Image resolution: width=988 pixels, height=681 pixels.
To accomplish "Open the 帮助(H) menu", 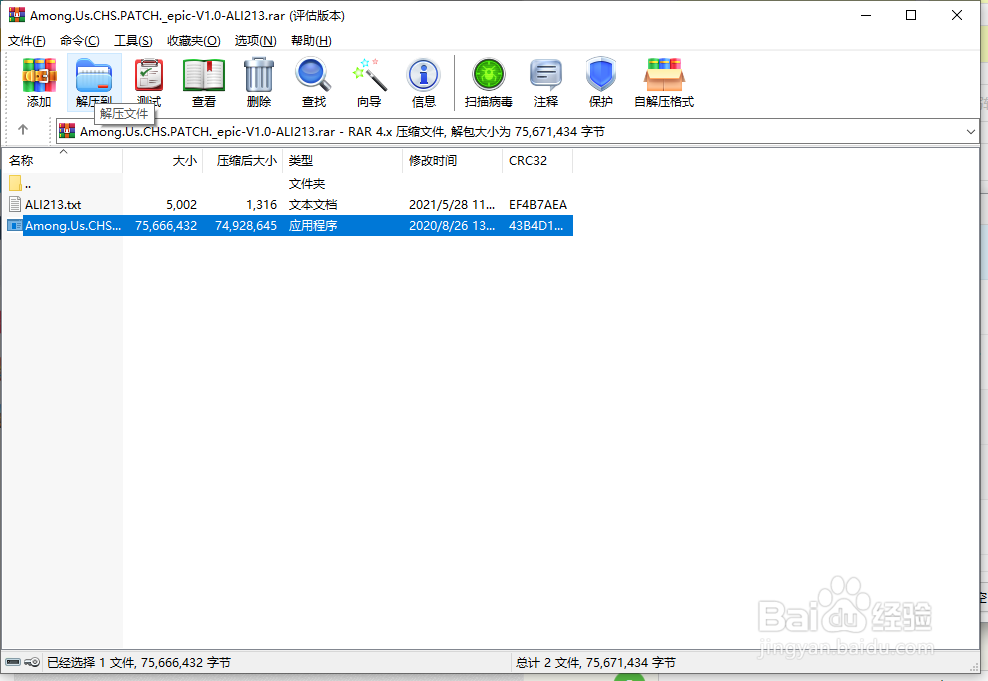I will pos(311,40).
